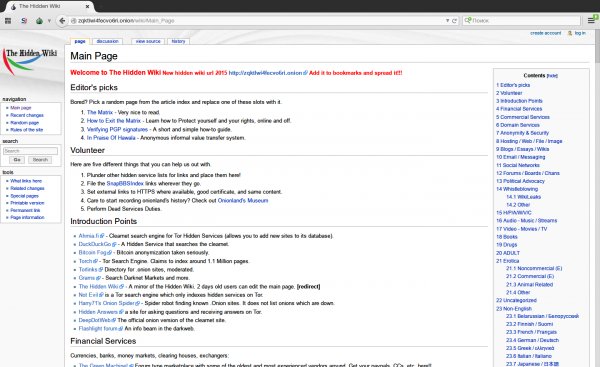Open the URL bar history dropdown arrow
Image resolution: width=600 pixels, height=367 pixels.
click(447, 21)
